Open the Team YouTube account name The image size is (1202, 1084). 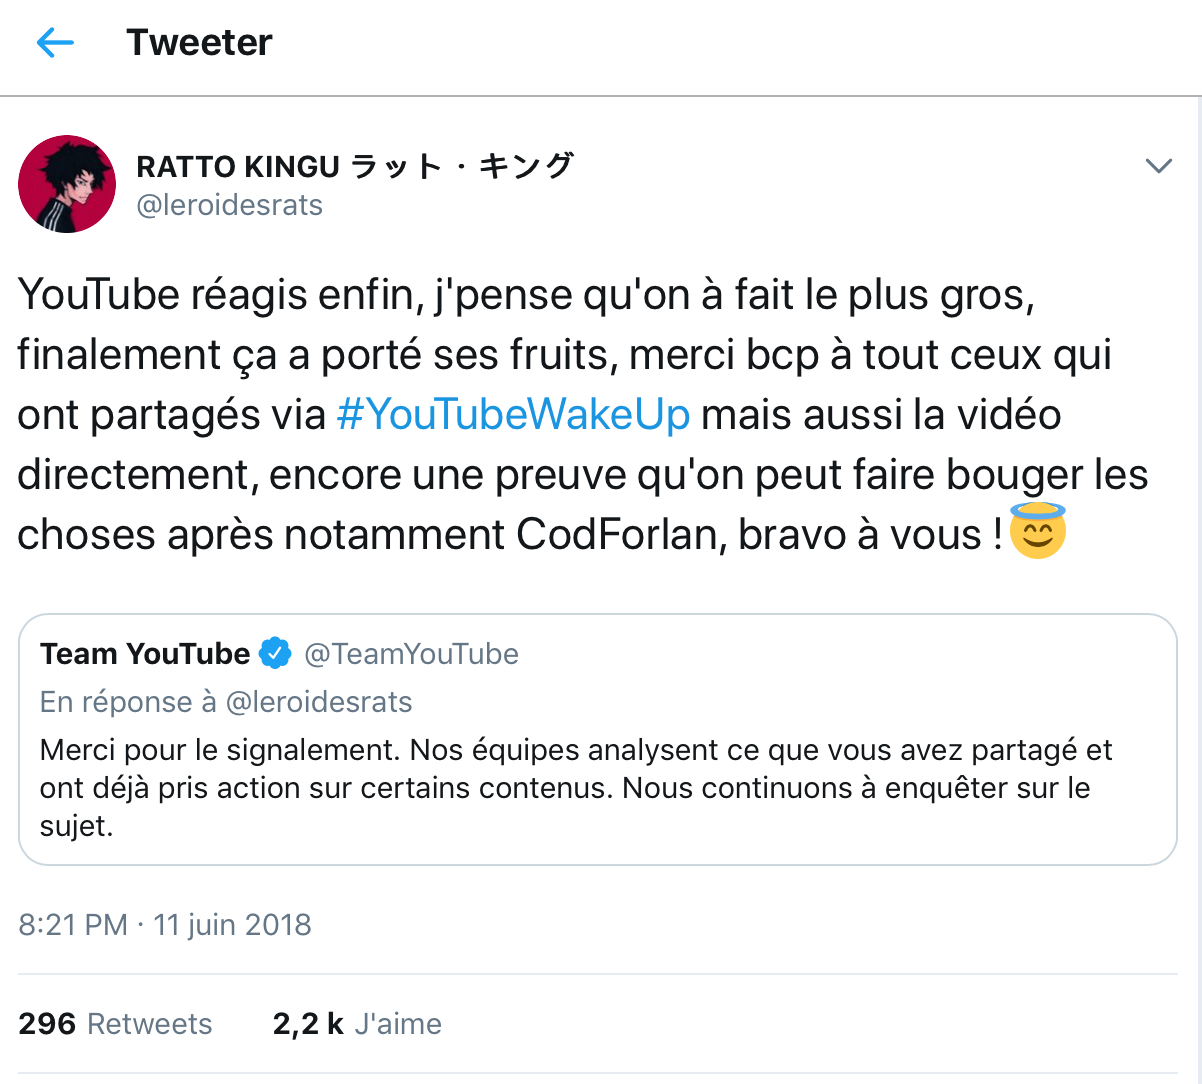pos(145,654)
